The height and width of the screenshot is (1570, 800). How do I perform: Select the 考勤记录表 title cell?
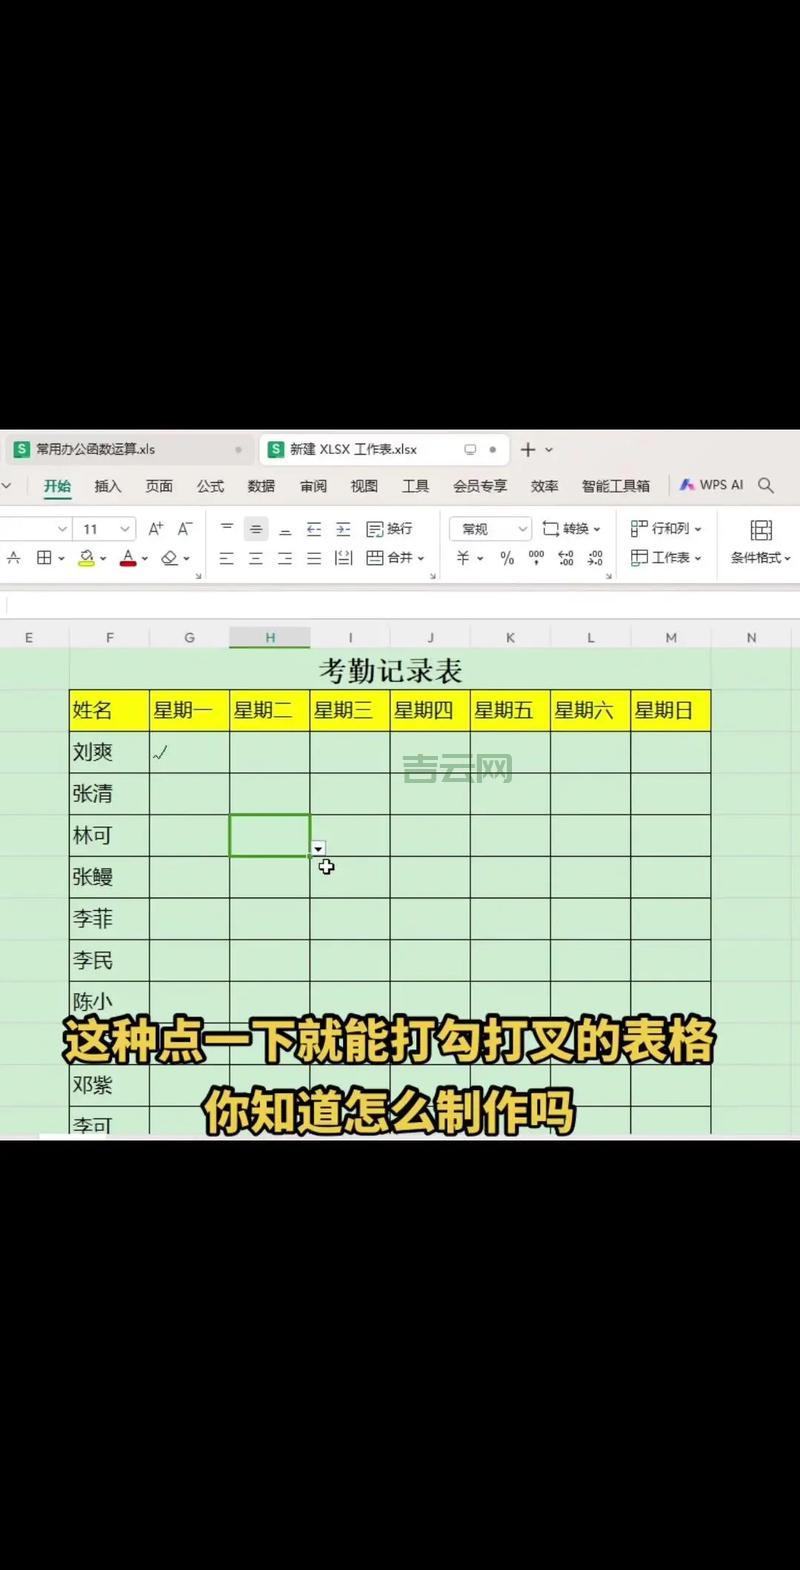pos(390,669)
